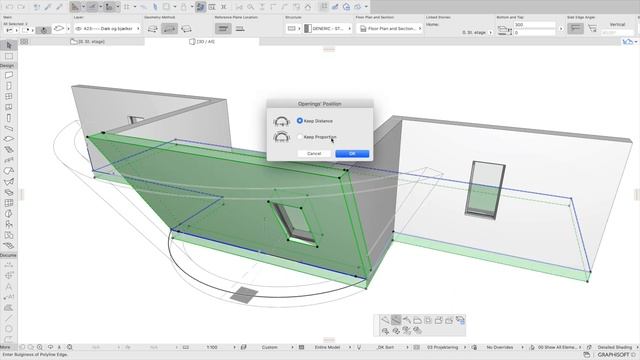Select the Window tool in the toolbox

(x=9, y=97)
